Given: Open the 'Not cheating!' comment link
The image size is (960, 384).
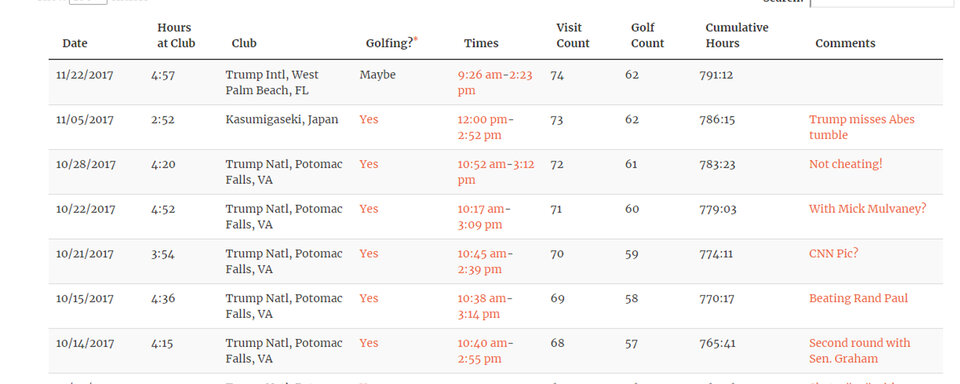Looking at the screenshot, I should 846,164.
